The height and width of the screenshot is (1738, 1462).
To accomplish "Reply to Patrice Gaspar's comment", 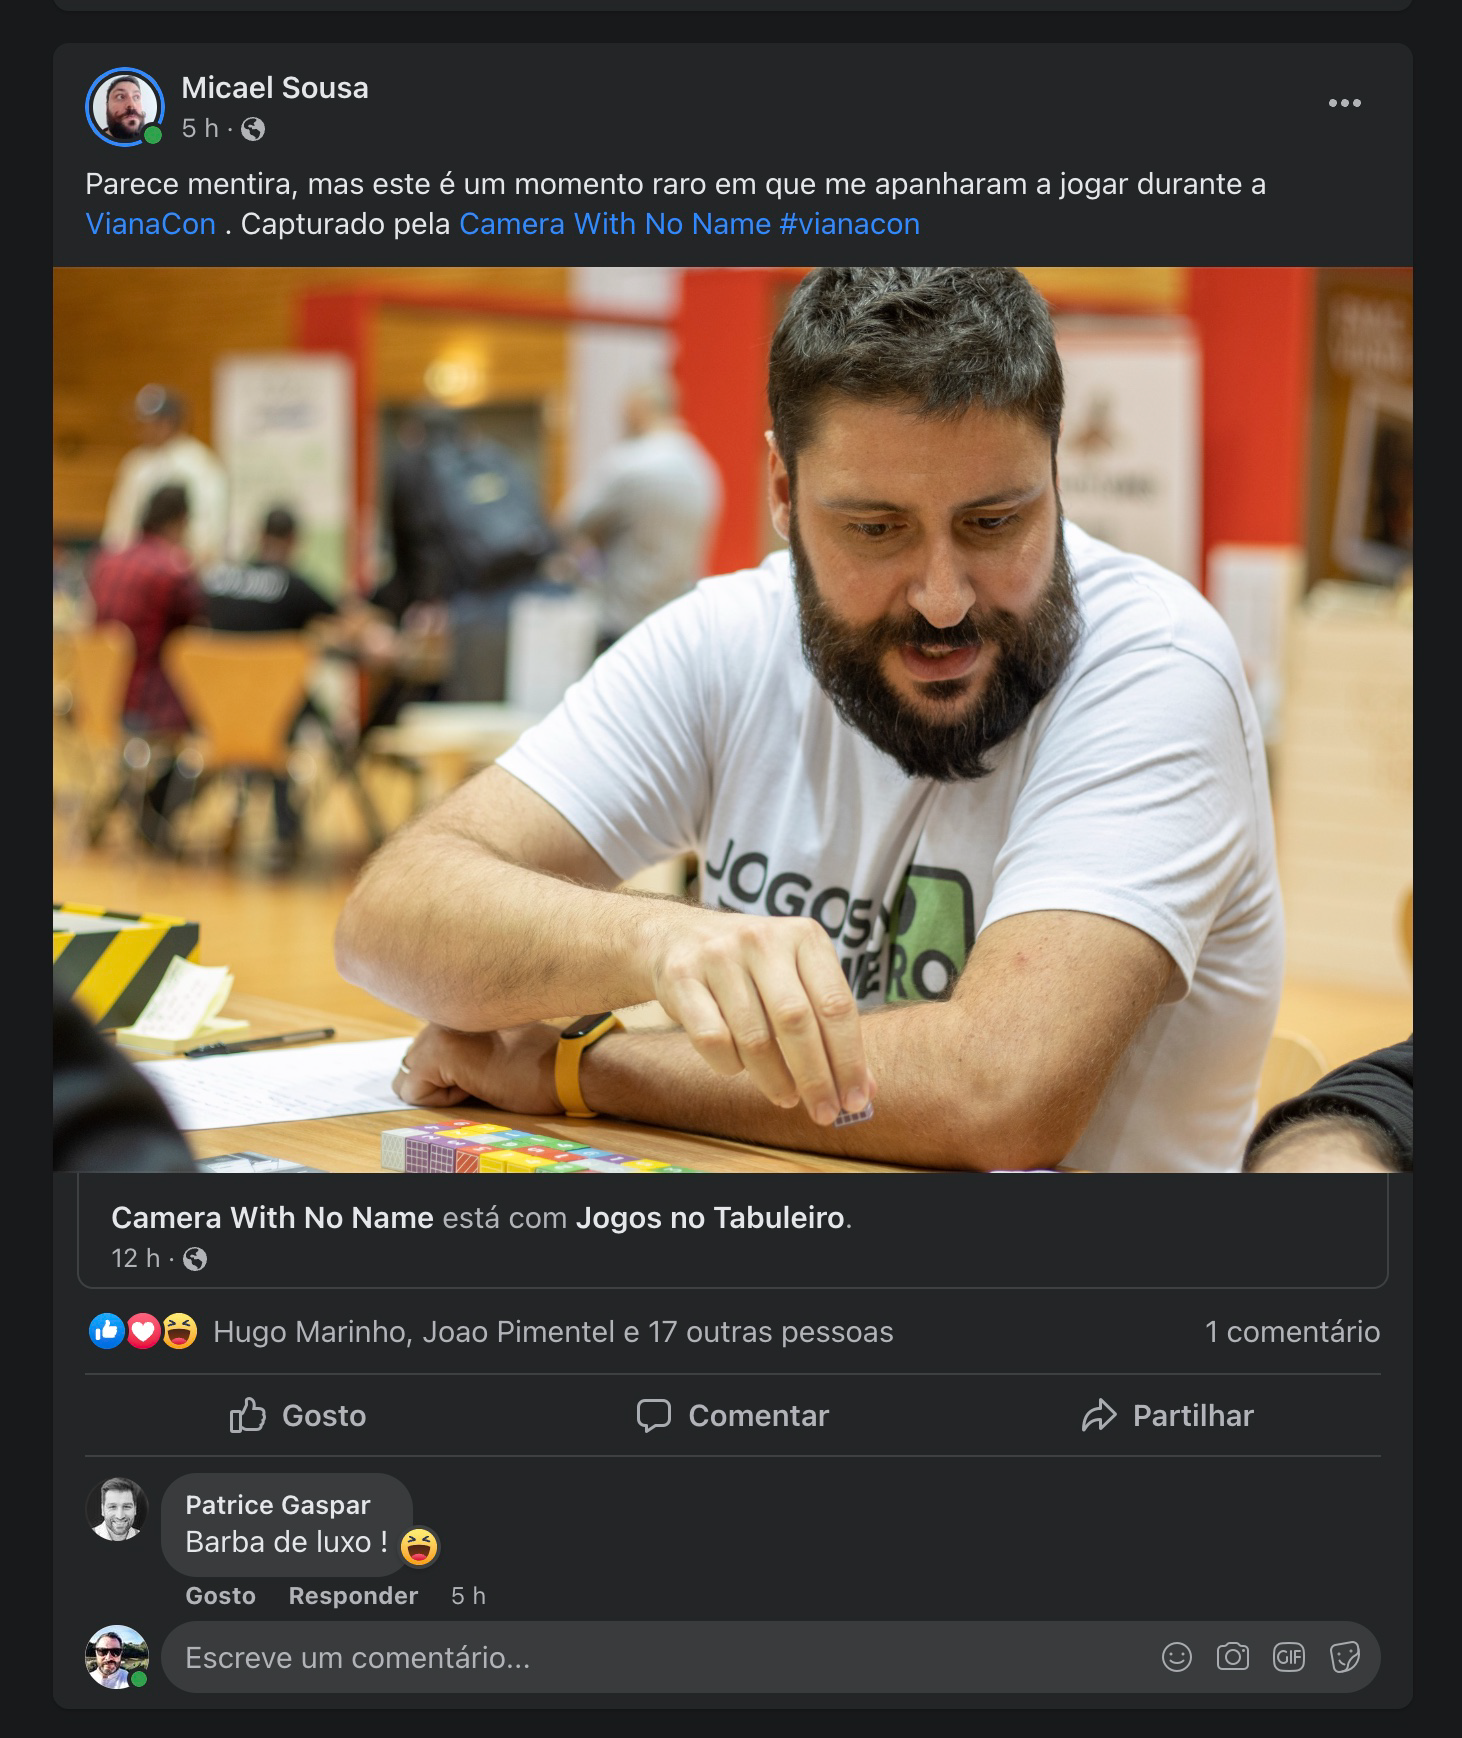I will [x=353, y=1595].
